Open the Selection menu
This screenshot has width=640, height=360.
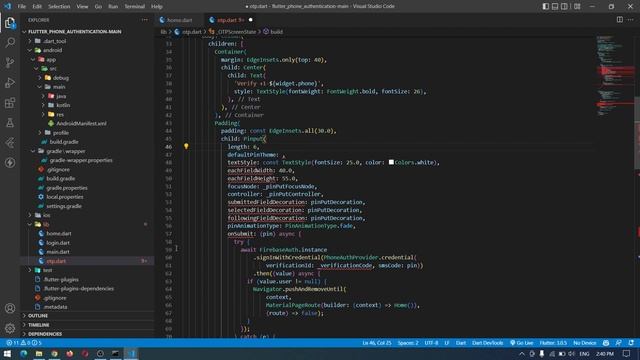[x=59, y=7]
